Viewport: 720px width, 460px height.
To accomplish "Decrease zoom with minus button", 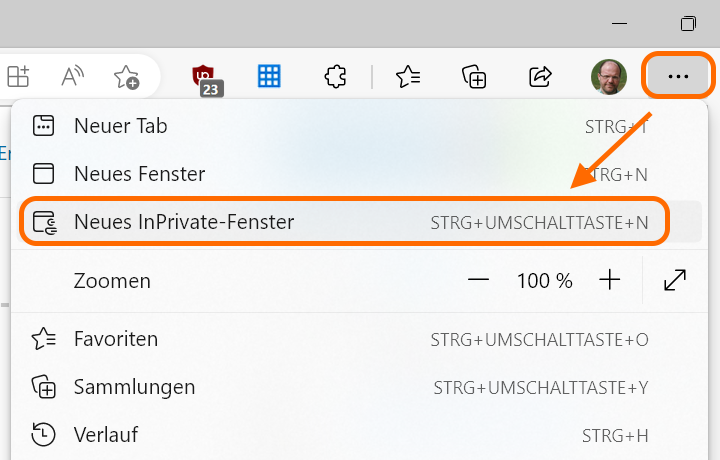I will (x=479, y=281).
